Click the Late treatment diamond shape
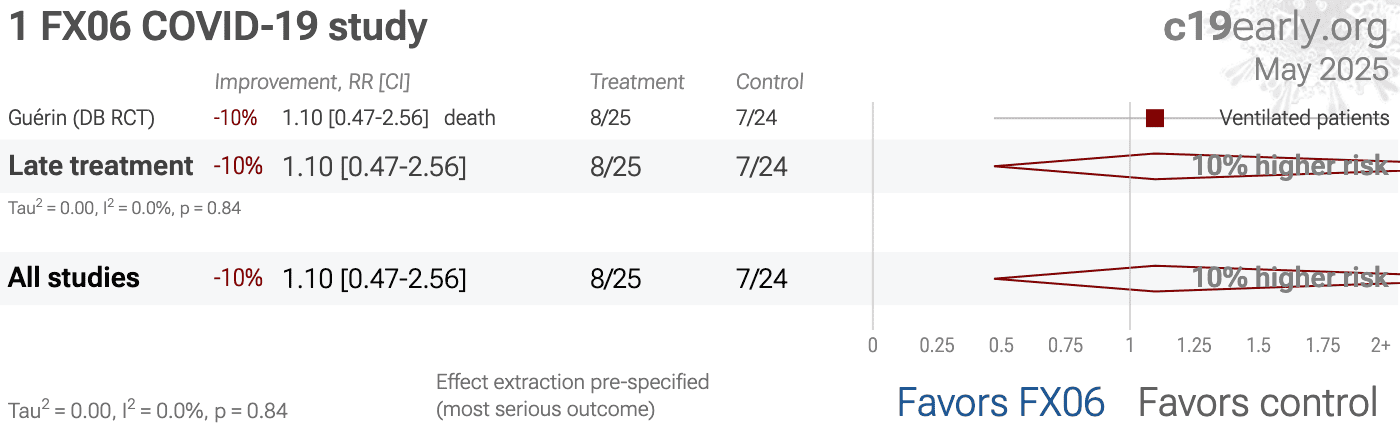Image resolution: width=1400 pixels, height=429 pixels. coord(1196,166)
